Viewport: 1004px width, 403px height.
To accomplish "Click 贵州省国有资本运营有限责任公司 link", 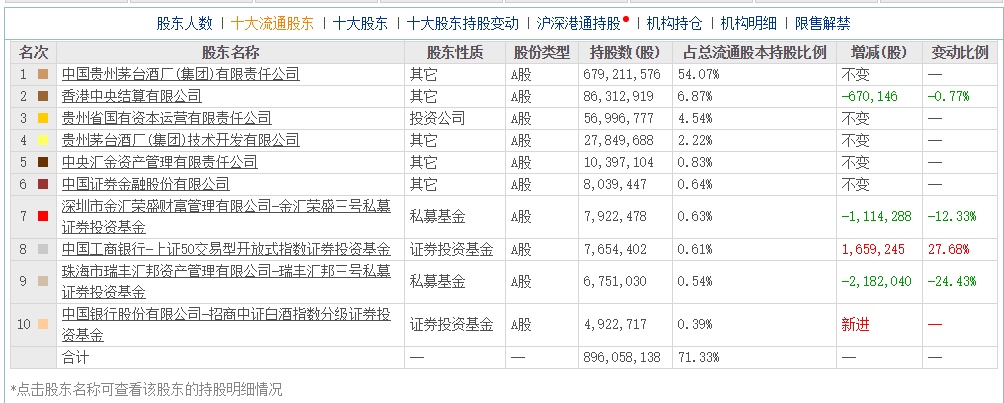I will tap(166, 118).
